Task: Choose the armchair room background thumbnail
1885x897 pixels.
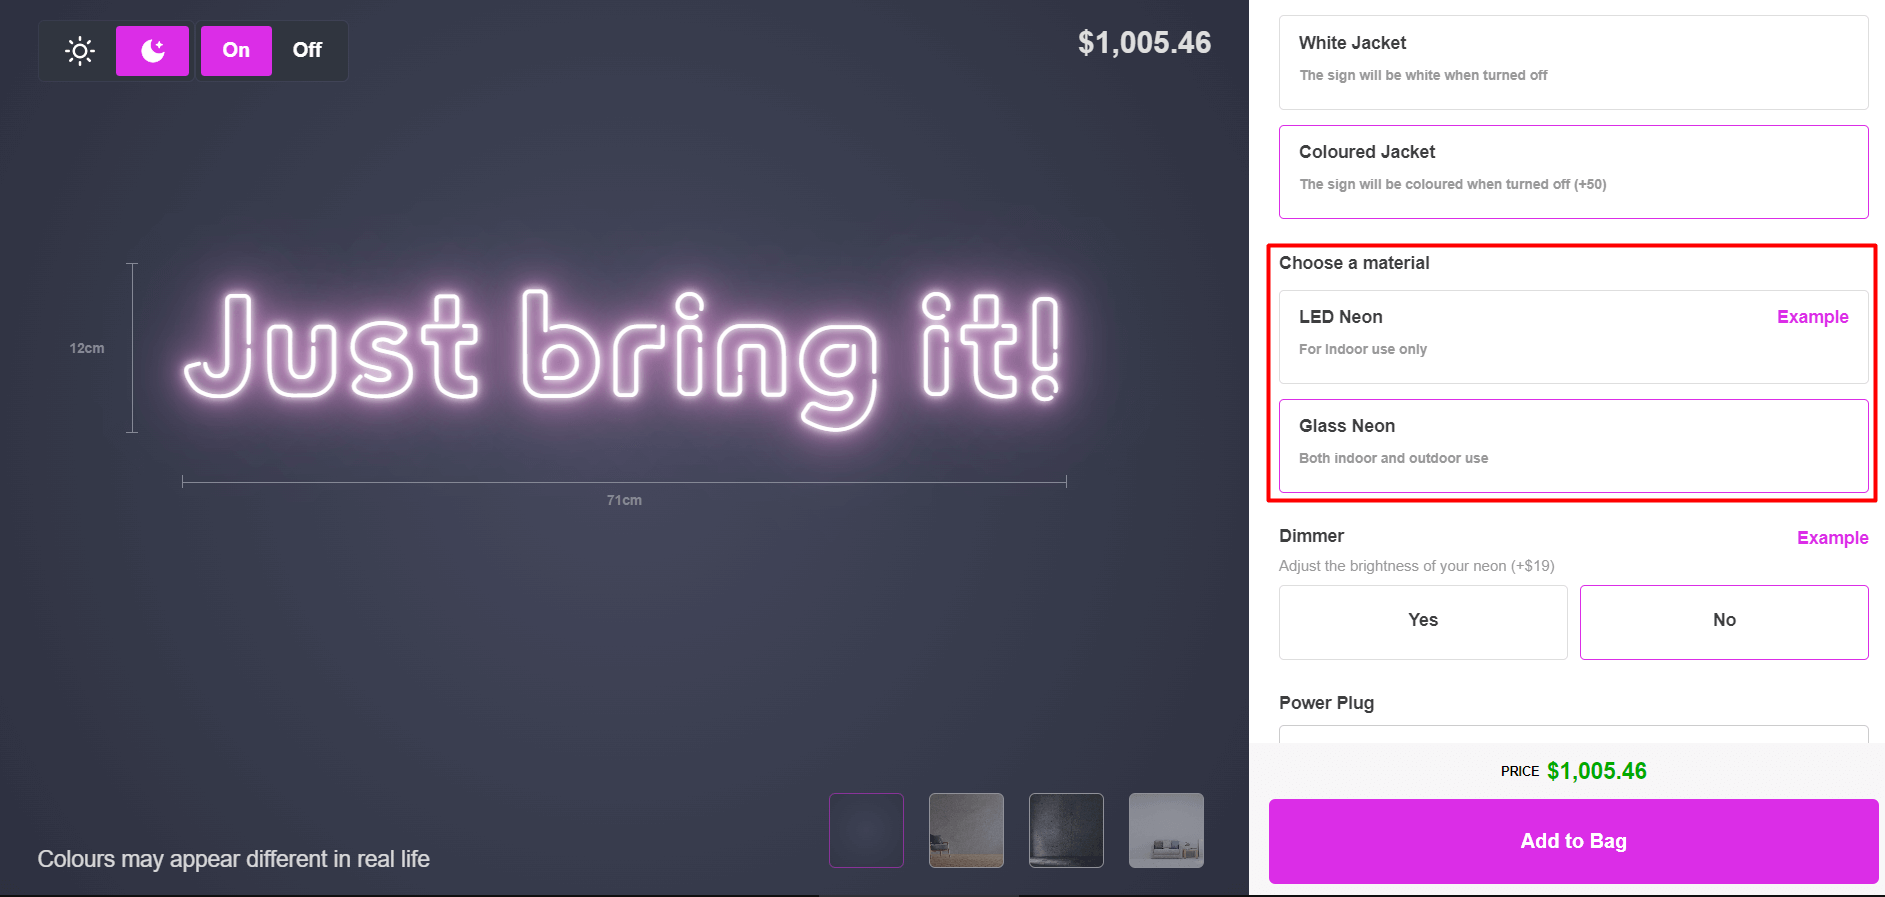Action: (x=966, y=830)
